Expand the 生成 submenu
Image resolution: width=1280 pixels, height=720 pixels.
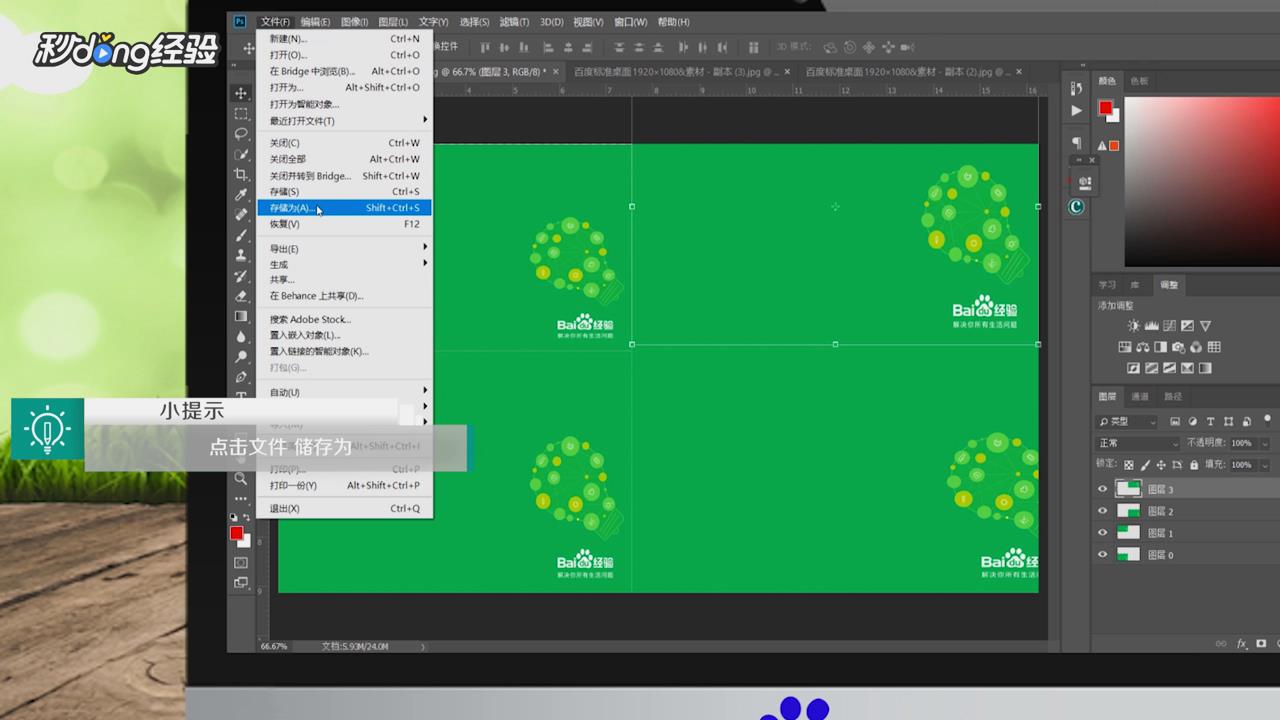[x=345, y=264]
